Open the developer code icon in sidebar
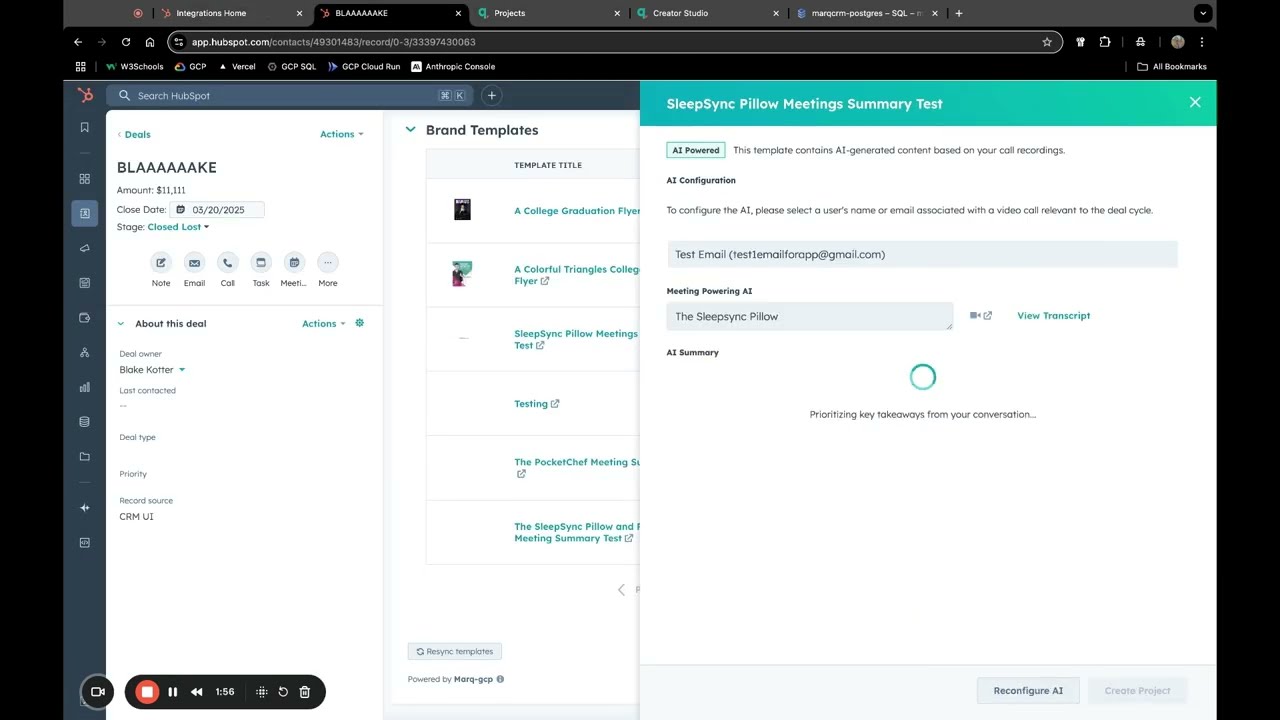Viewport: 1280px width, 720px height. [85, 543]
